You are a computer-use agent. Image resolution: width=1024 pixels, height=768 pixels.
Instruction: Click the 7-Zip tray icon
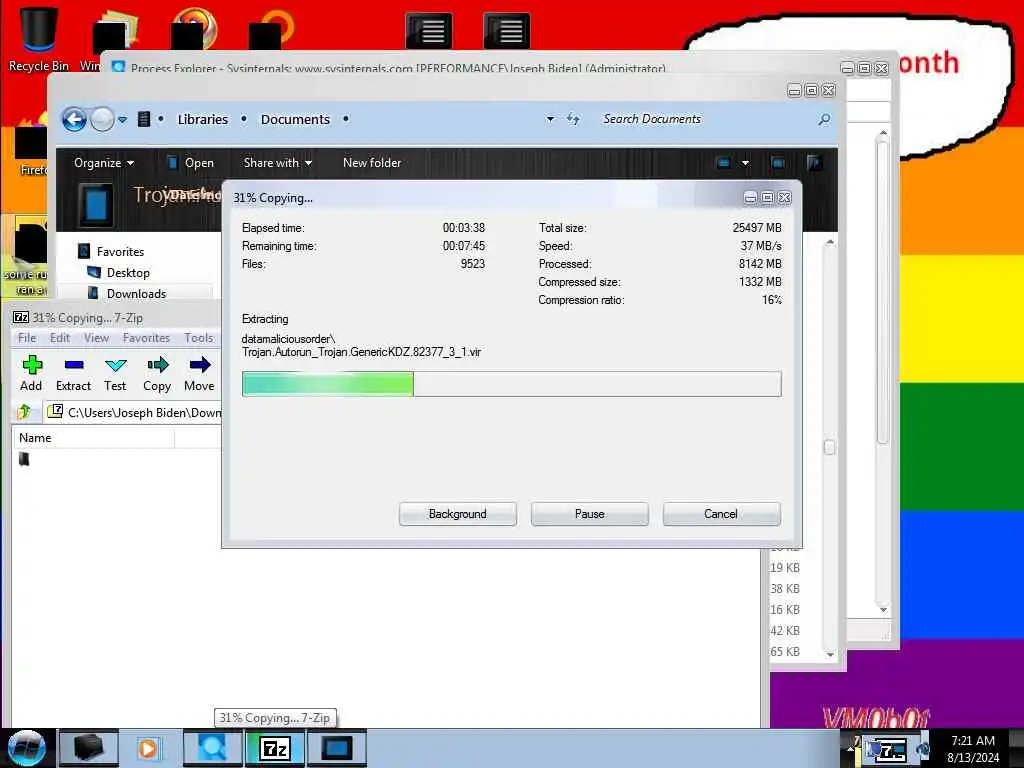click(892, 750)
